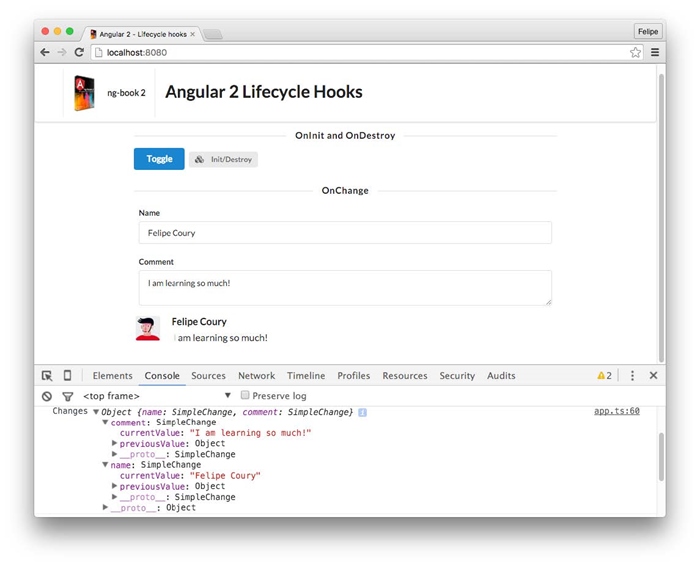Clear console with the clear icon
Image resolution: width=700 pixels, height=566 pixels.
tap(47, 396)
